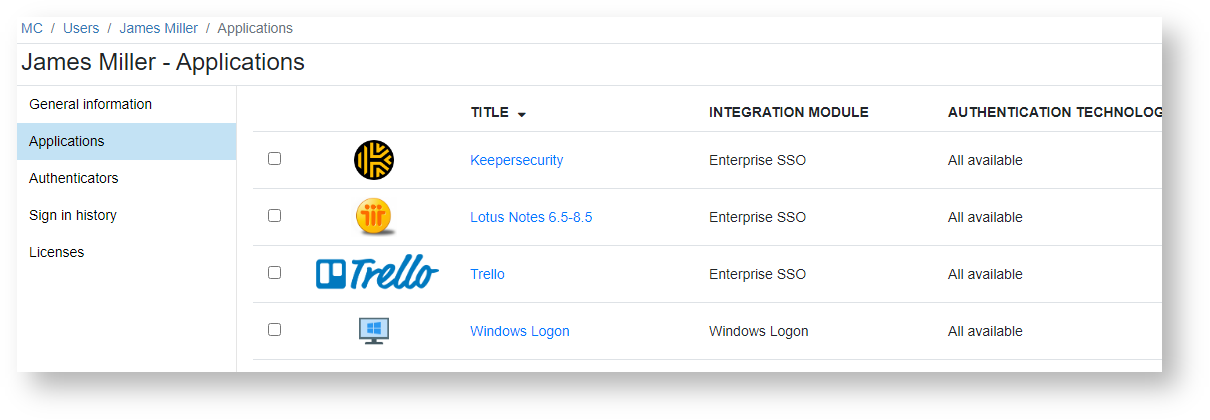
Task: Go to Licenses sidebar item
Action: click(57, 252)
